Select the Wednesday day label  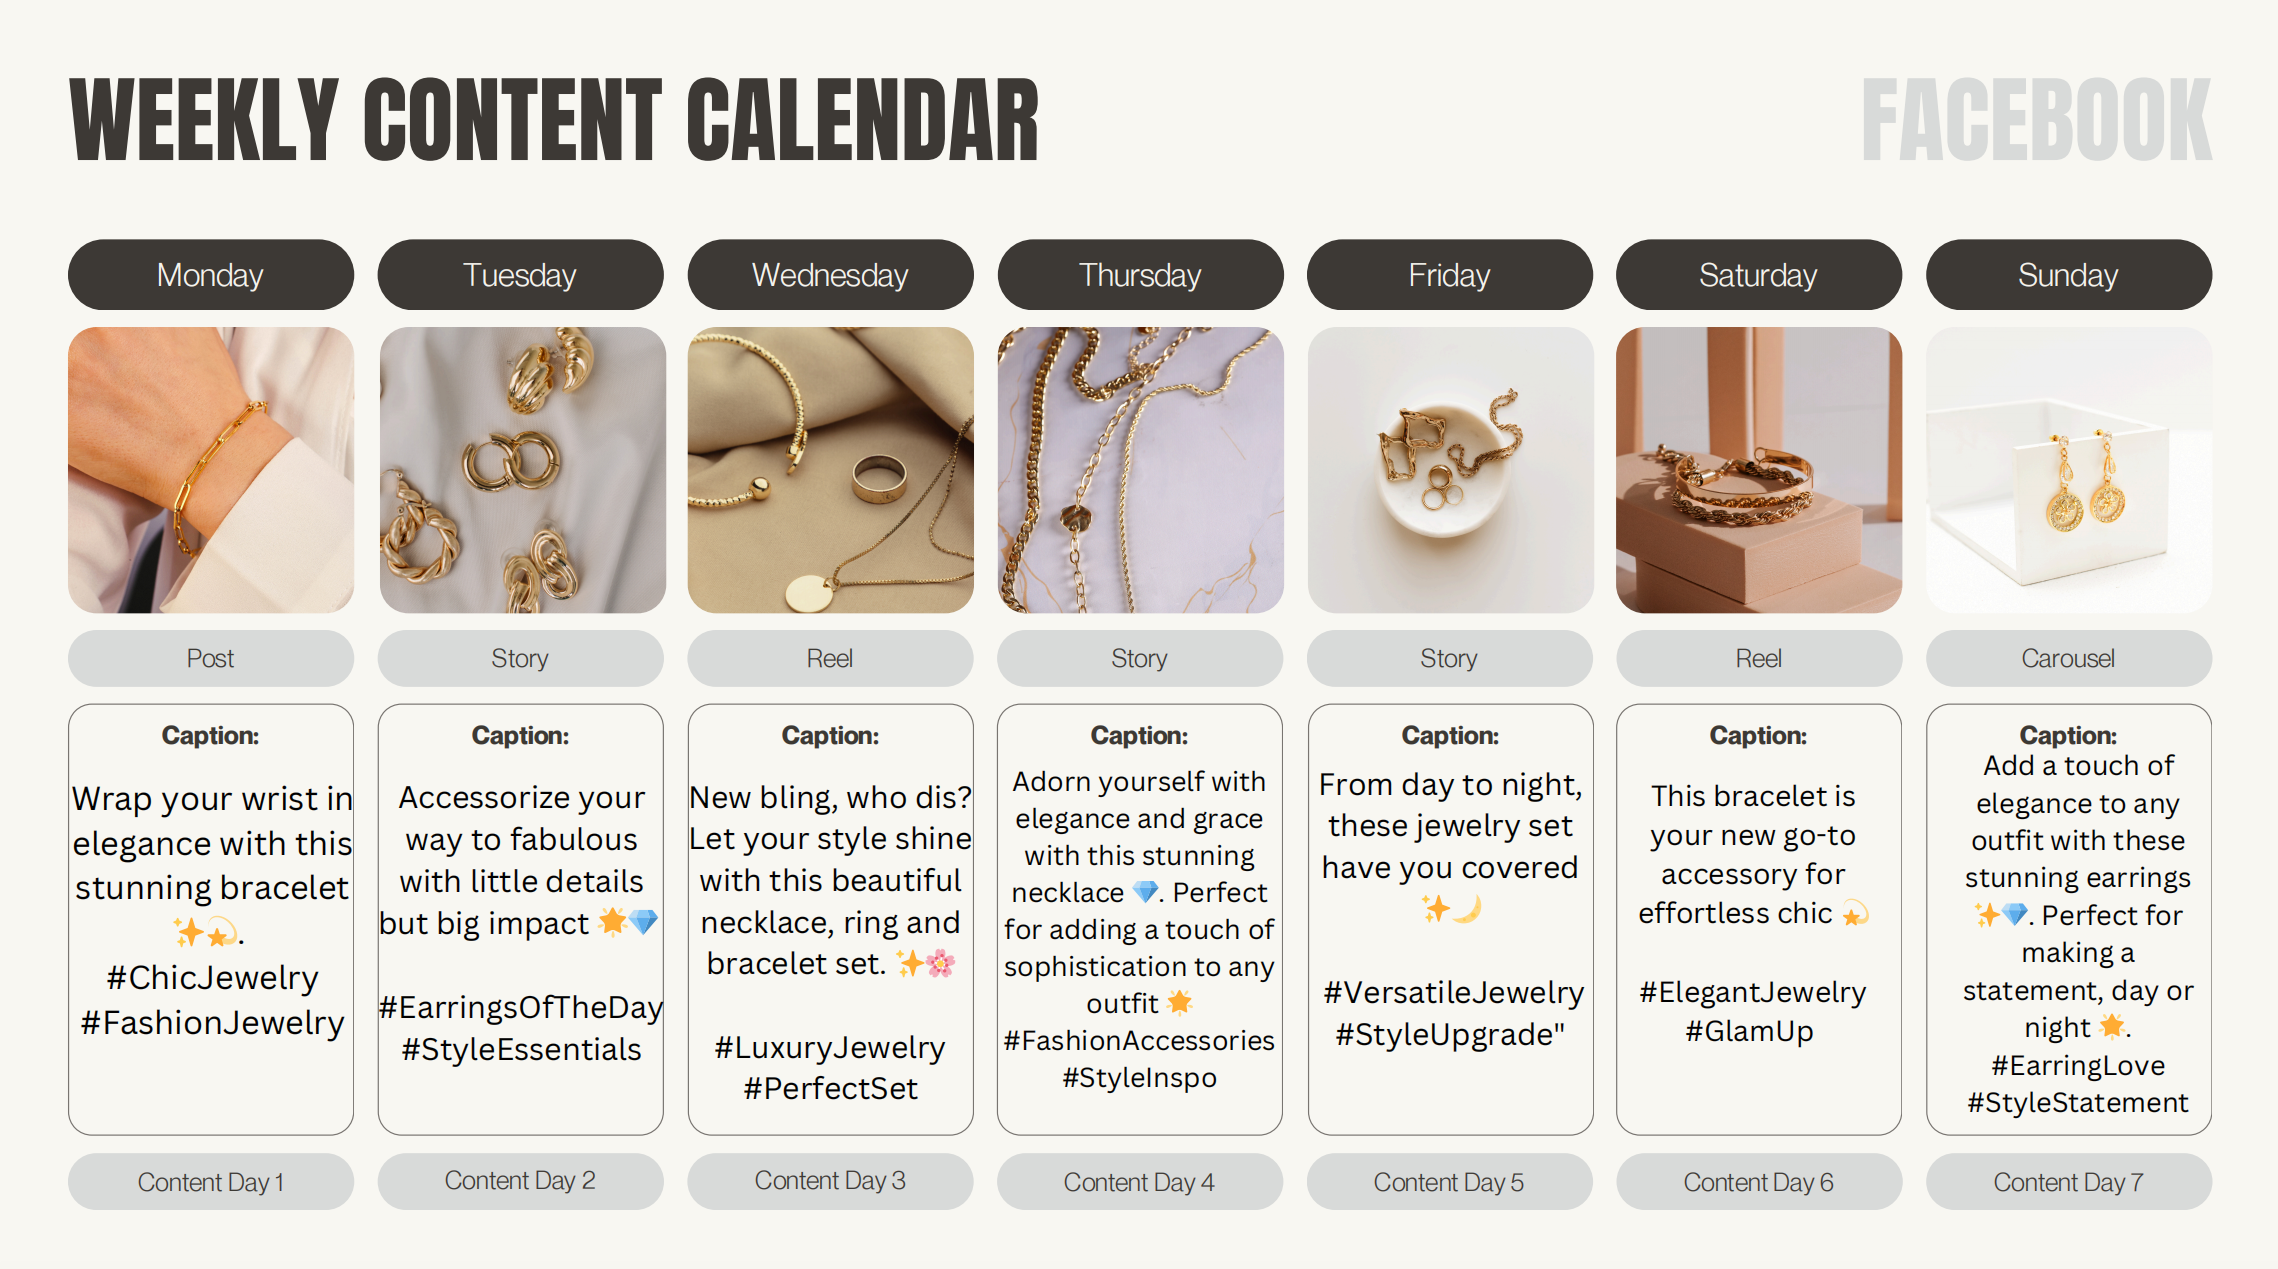[x=830, y=275]
